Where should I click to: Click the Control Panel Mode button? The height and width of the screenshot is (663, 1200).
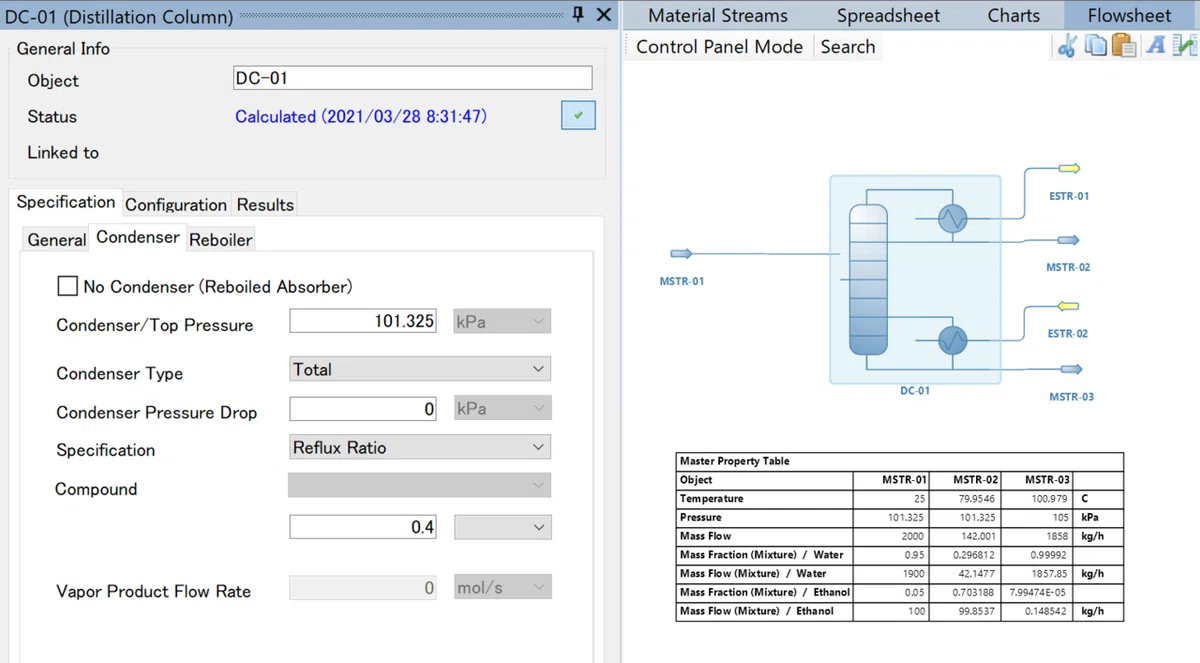719,46
